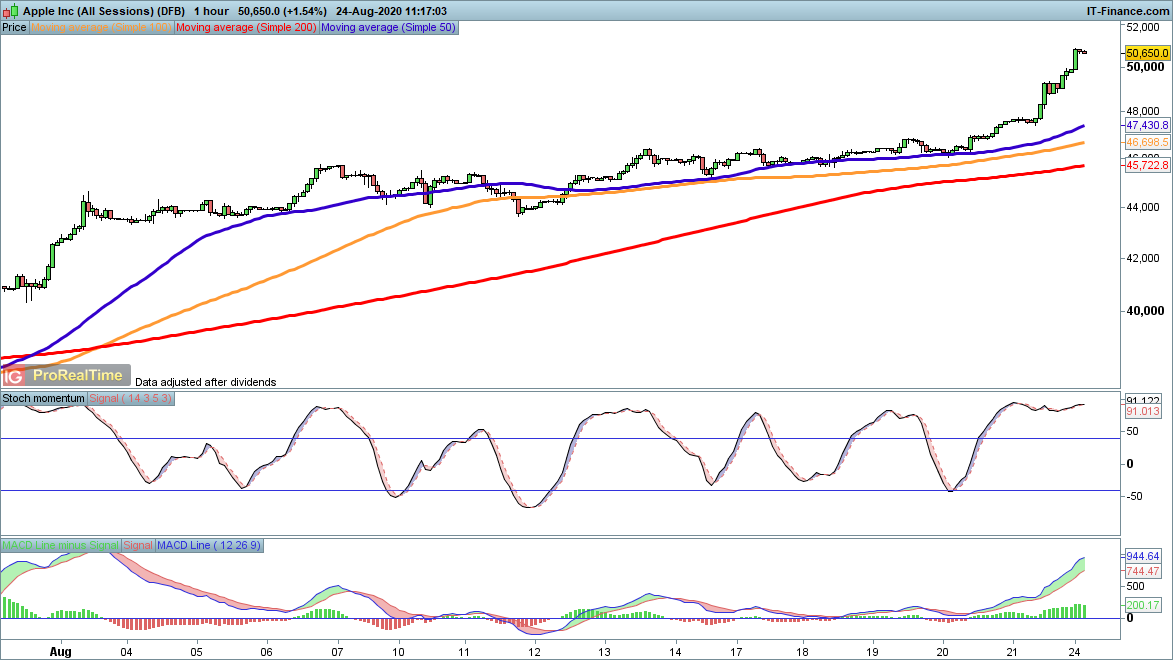This screenshot has width=1173, height=660.
Task: Select the stochastic Signal (14 3 5 3) label
Action: click(x=131, y=399)
